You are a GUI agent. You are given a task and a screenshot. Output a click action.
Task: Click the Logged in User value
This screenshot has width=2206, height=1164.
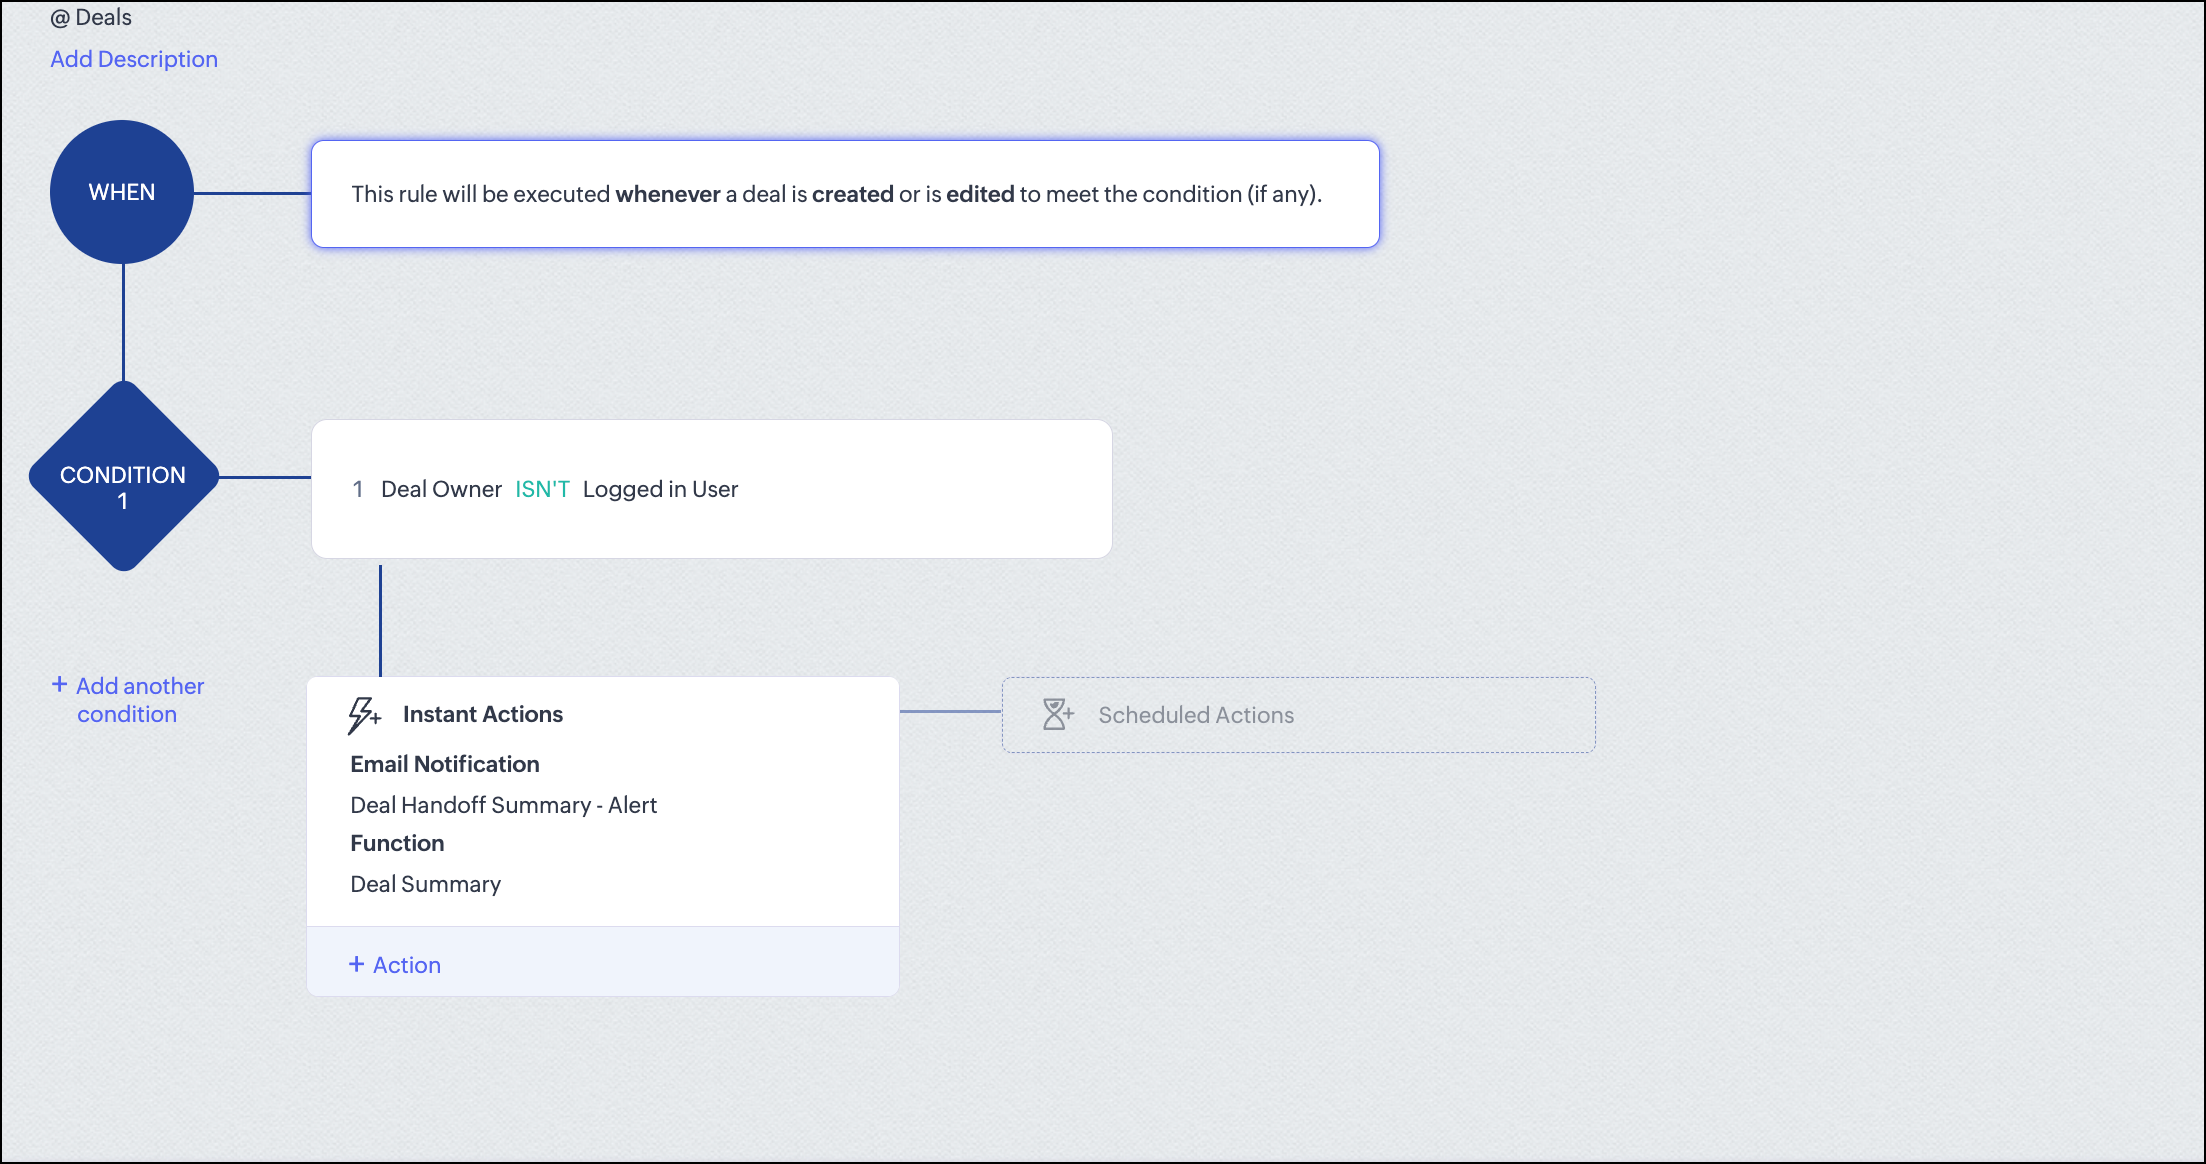tap(660, 489)
